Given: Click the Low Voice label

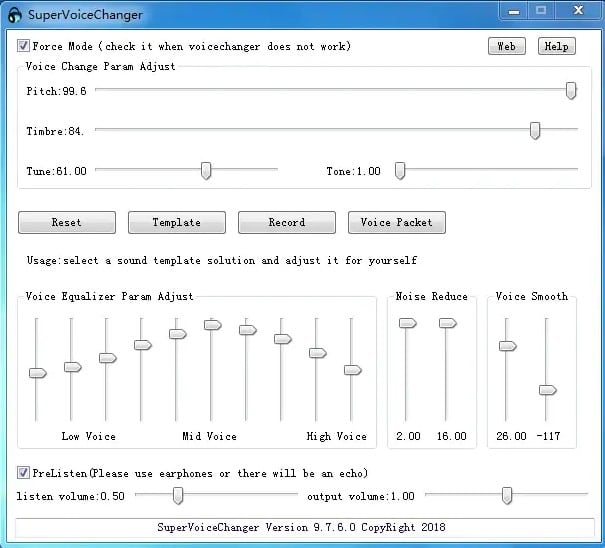Looking at the screenshot, I should click(x=88, y=436).
